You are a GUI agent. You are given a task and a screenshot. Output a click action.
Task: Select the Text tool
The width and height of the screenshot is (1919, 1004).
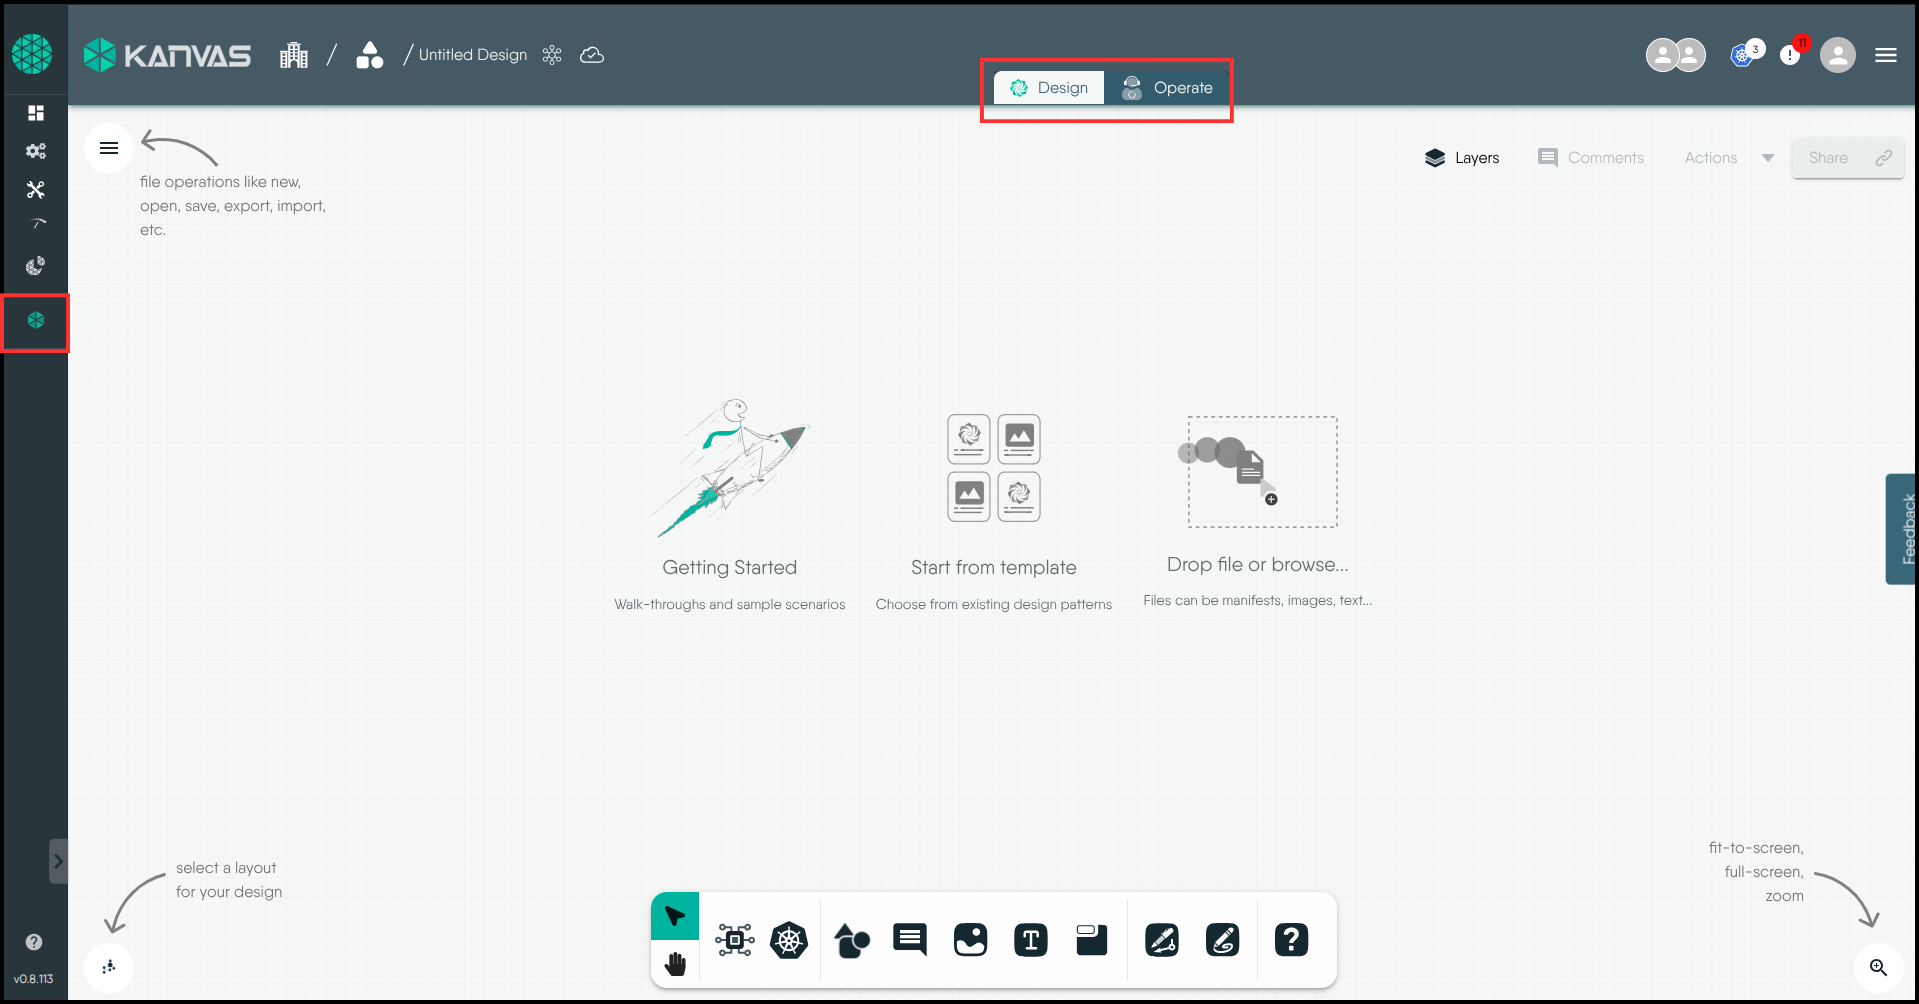pyautogui.click(x=1031, y=940)
